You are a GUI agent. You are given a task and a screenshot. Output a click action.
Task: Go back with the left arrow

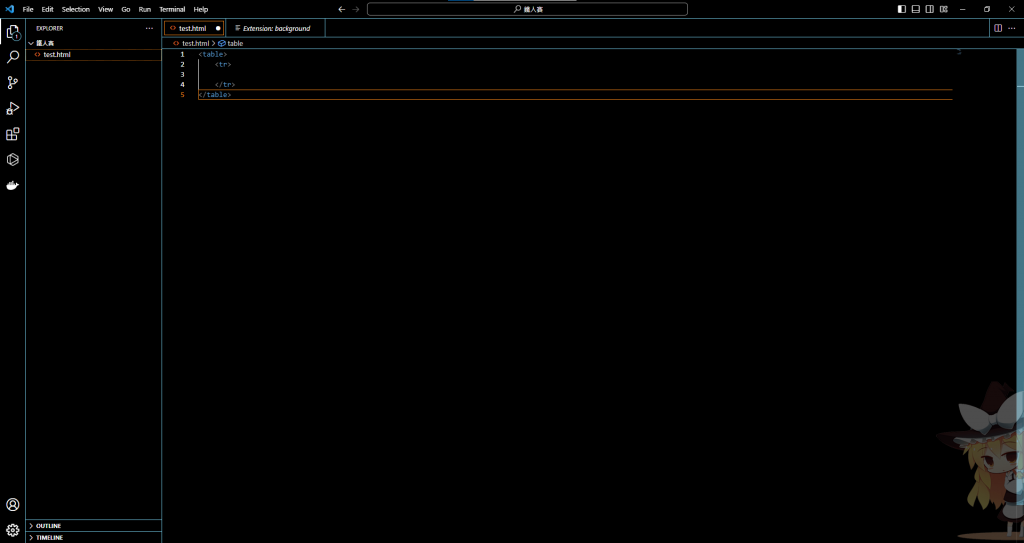pos(342,9)
